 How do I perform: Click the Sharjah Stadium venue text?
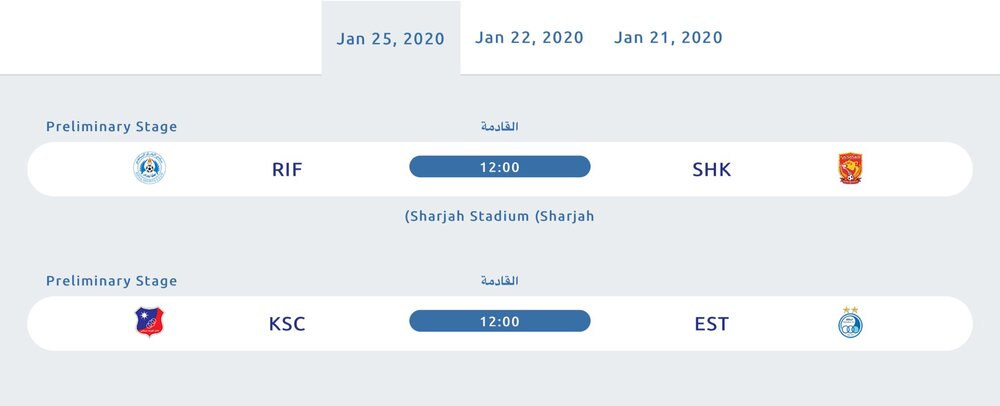coord(499,216)
